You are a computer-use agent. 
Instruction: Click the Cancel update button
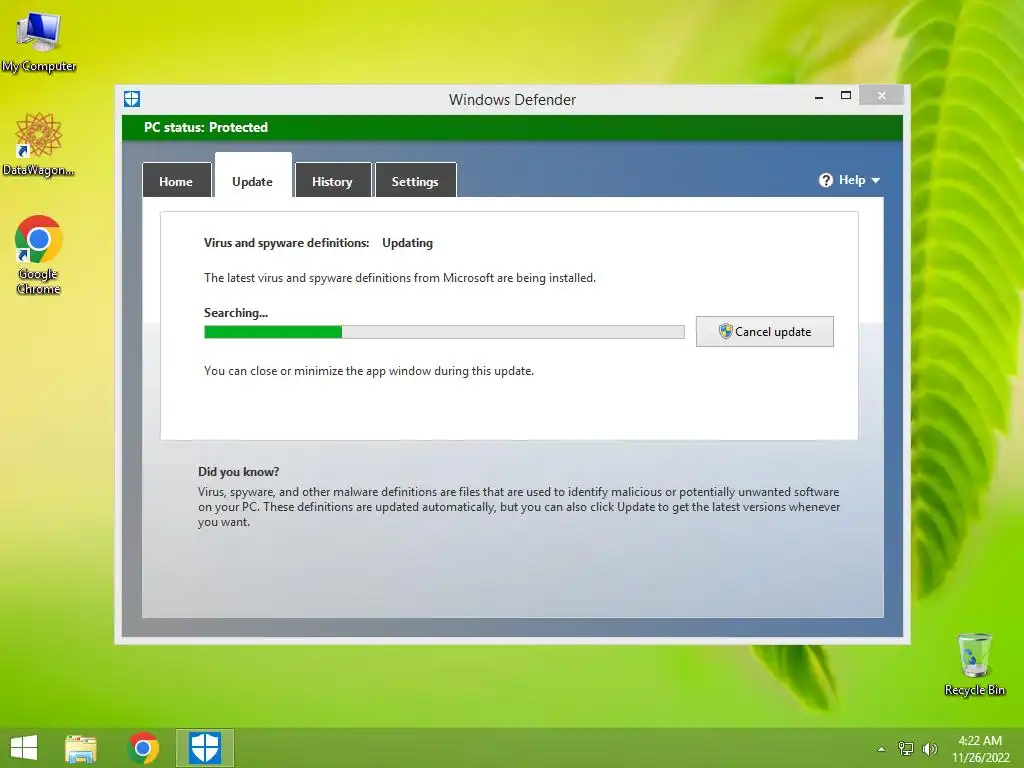pos(765,332)
